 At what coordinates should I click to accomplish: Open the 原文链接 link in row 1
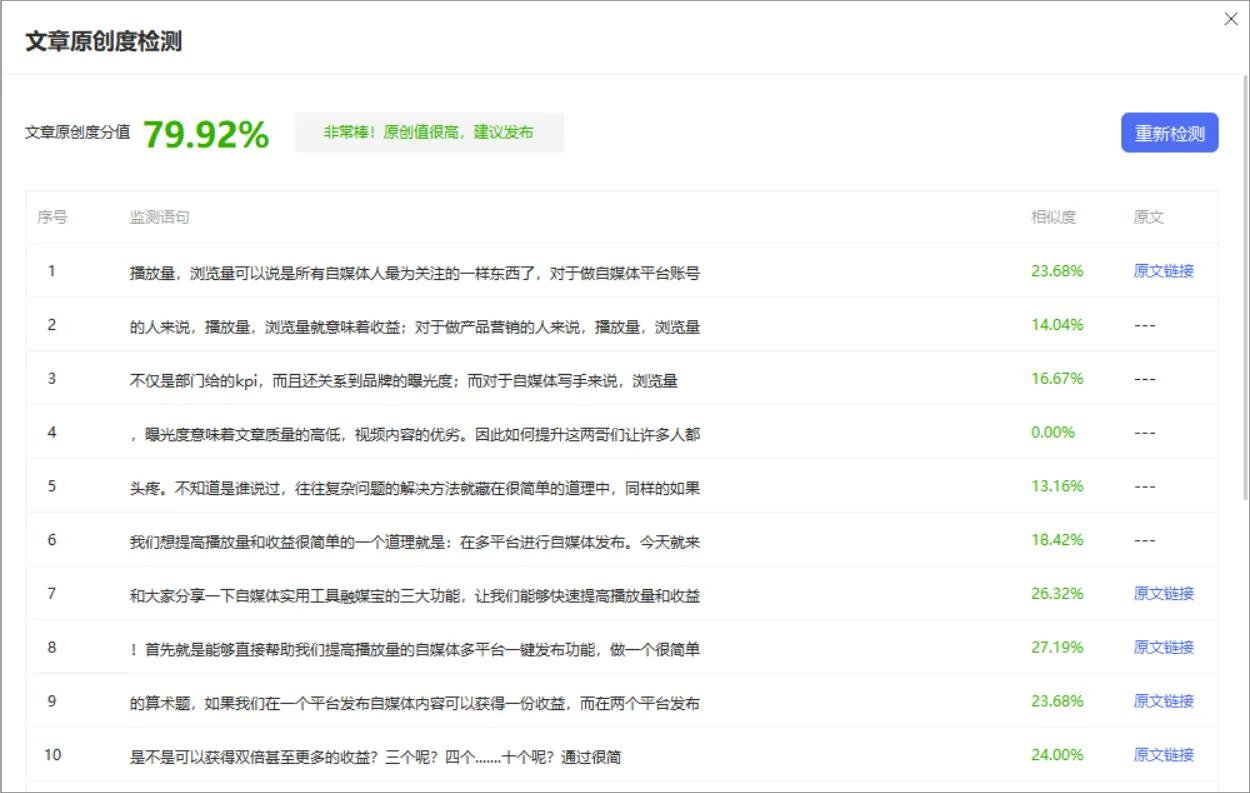click(x=1162, y=270)
